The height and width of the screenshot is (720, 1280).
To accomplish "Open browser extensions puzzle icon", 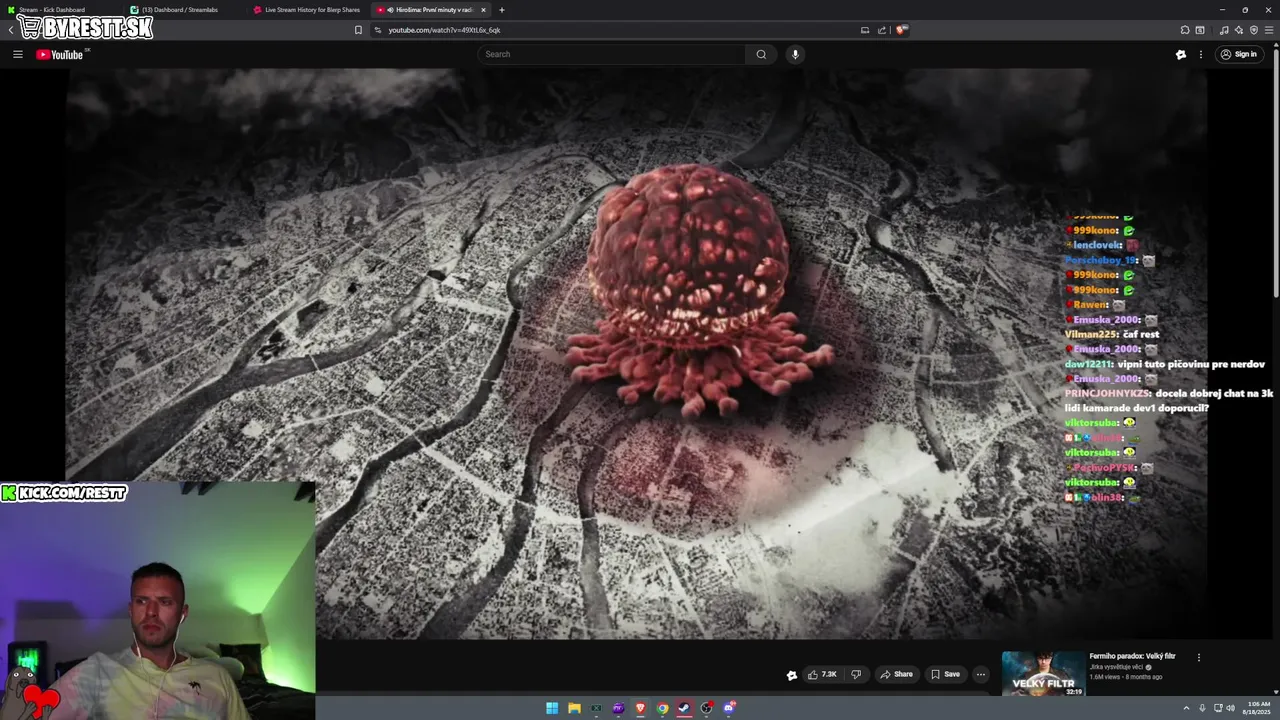I will [x=1185, y=30].
